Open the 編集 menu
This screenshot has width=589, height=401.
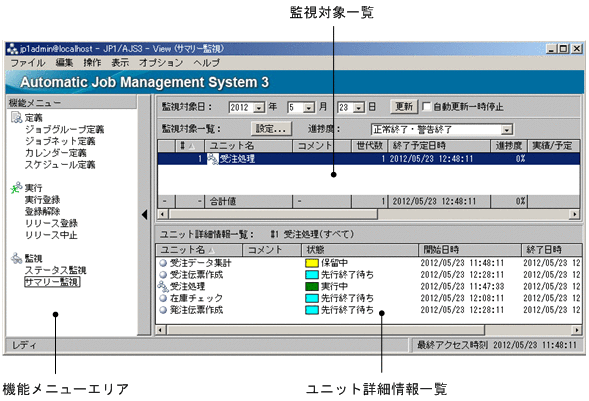pyautogui.click(x=65, y=63)
